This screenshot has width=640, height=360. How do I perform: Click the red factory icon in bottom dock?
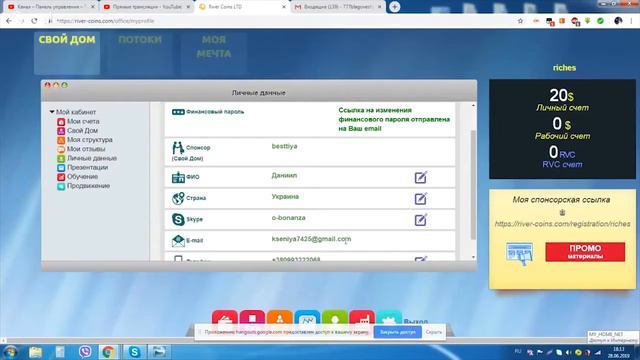pyautogui.click(x=362, y=318)
